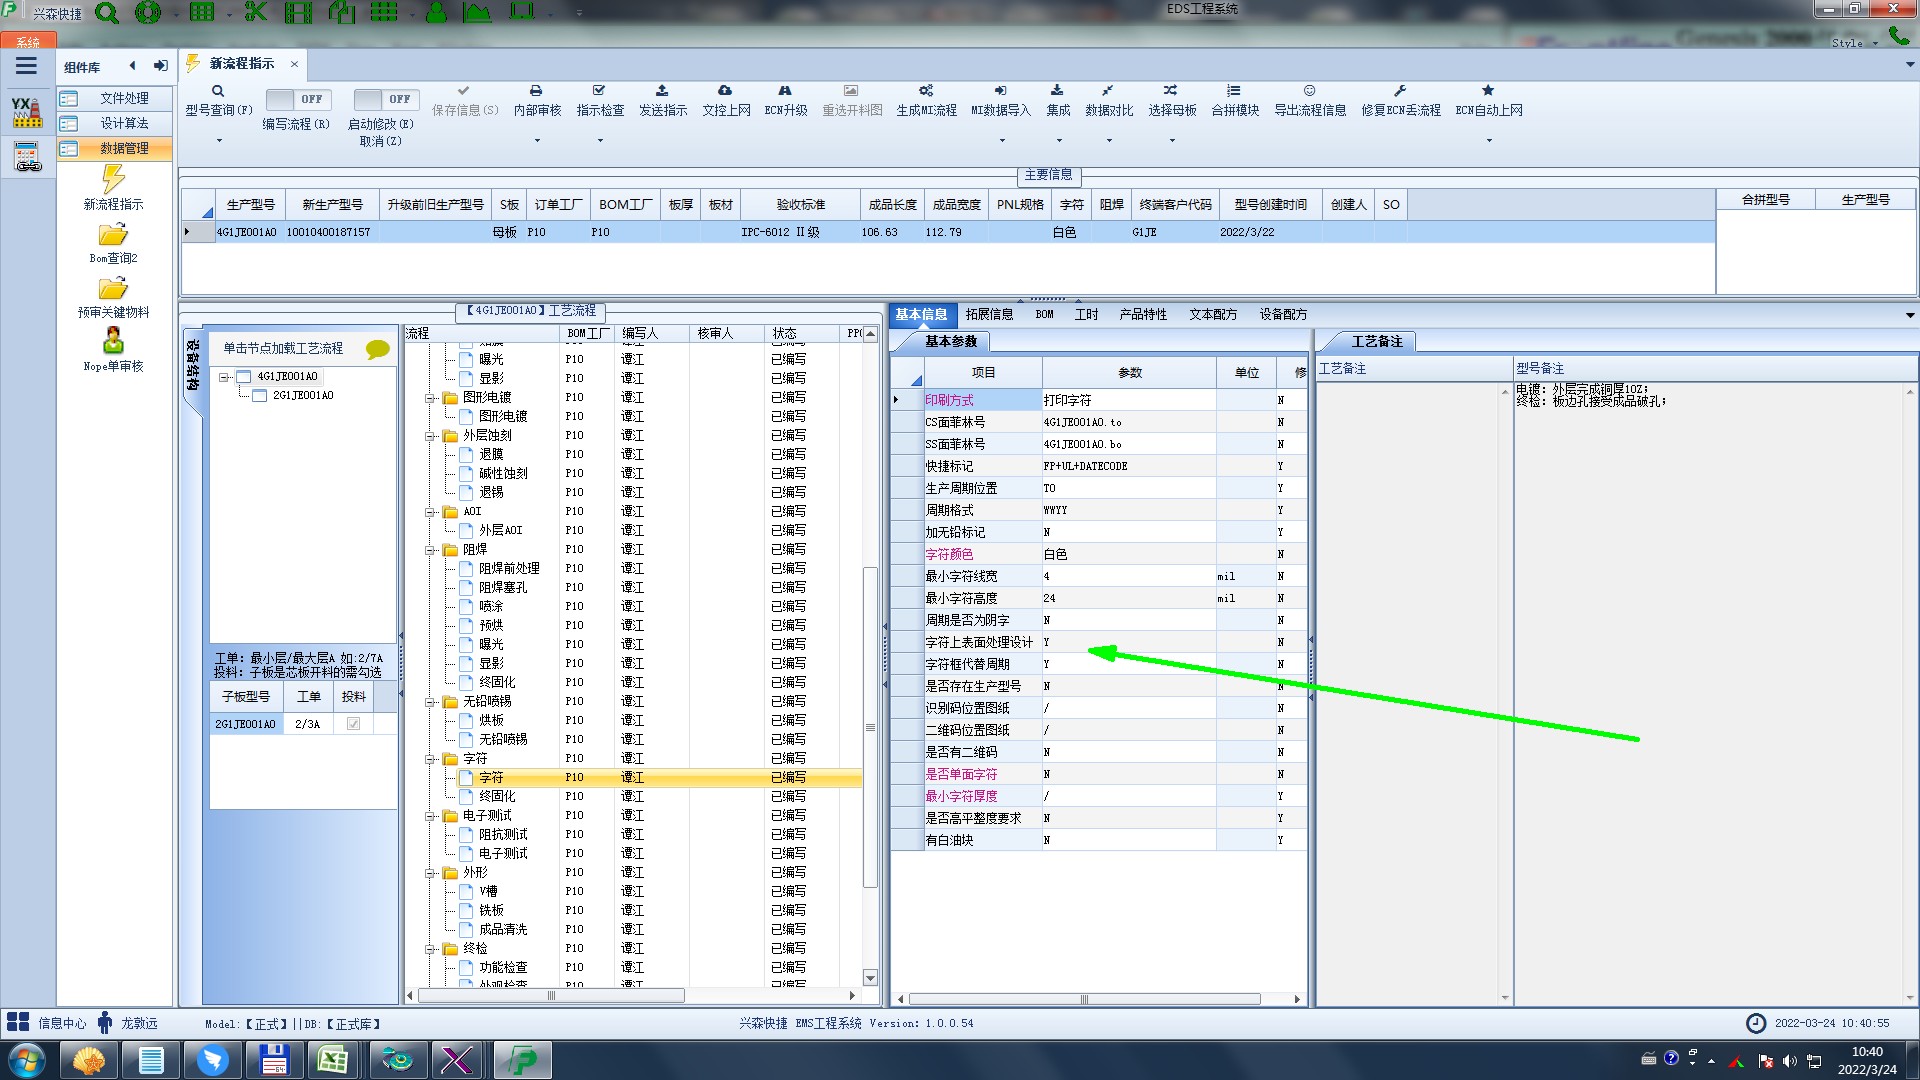Collapse the 阻焊 folder in process tree

pyautogui.click(x=431, y=550)
